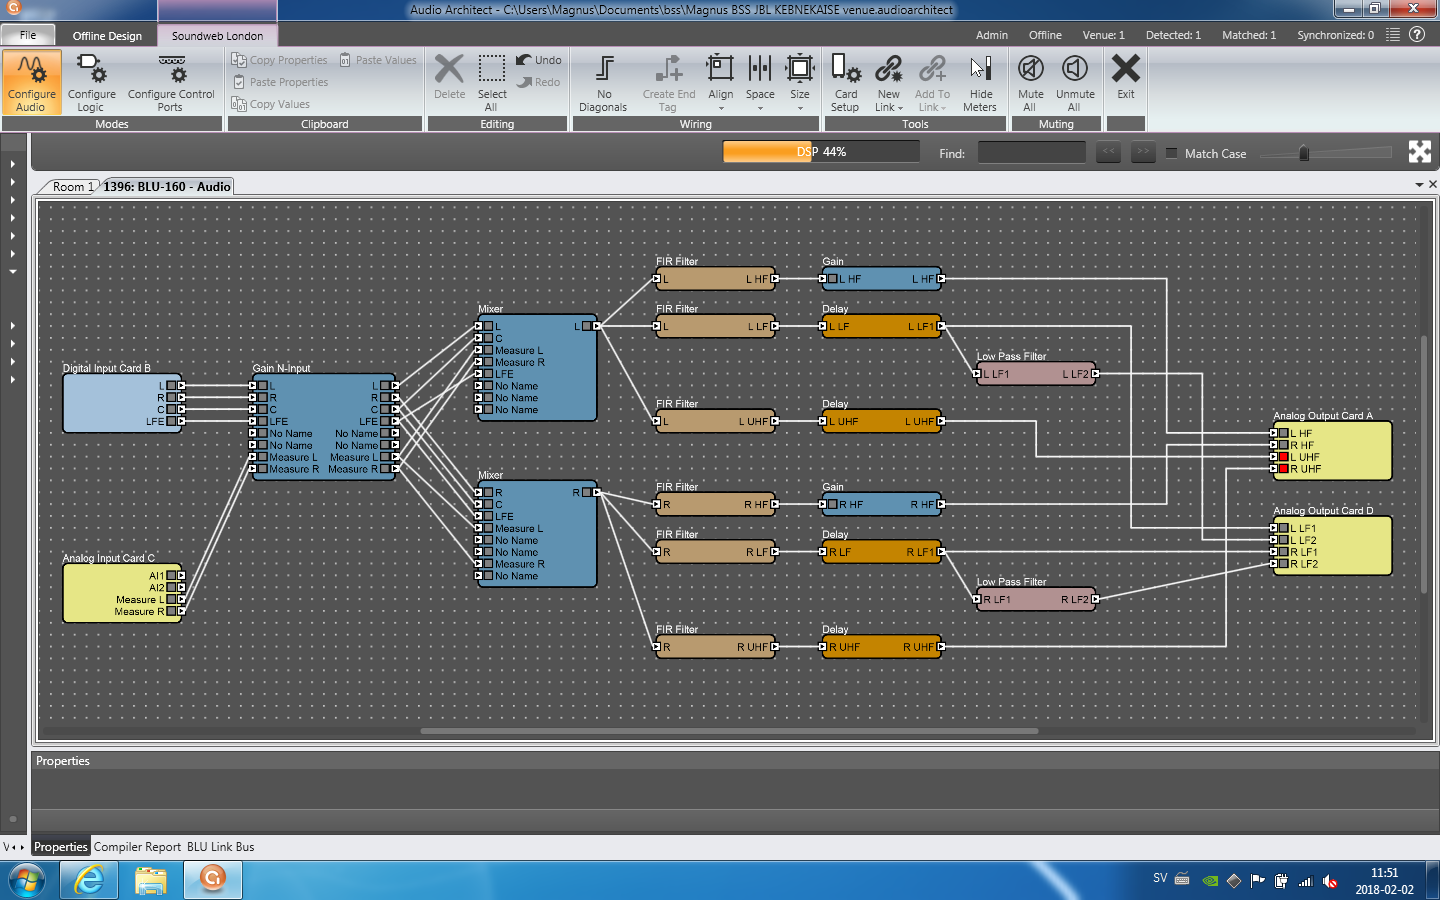Screen dimensions: 1440x900
Task: Toggle L LF1 box on Output Card D
Action: tap(1283, 528)
